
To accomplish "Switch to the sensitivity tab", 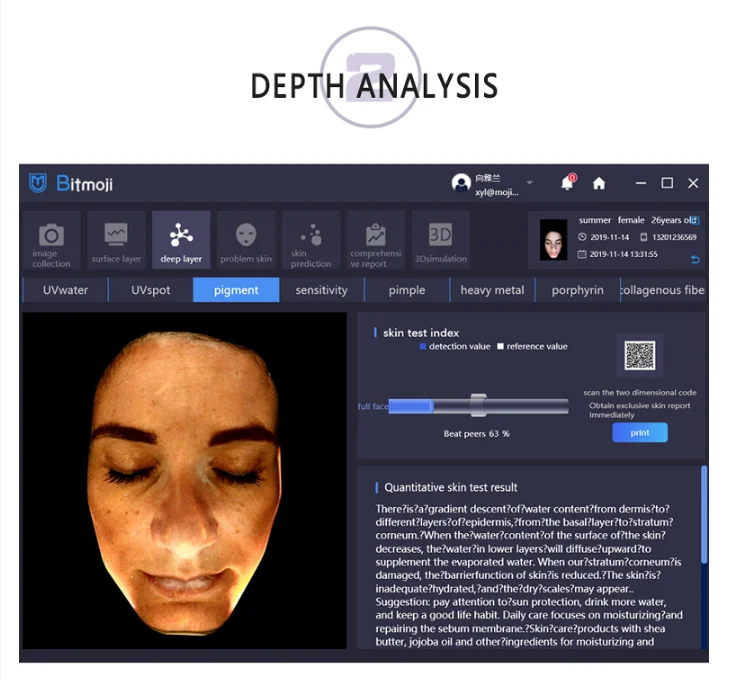I will coord(322,290).
